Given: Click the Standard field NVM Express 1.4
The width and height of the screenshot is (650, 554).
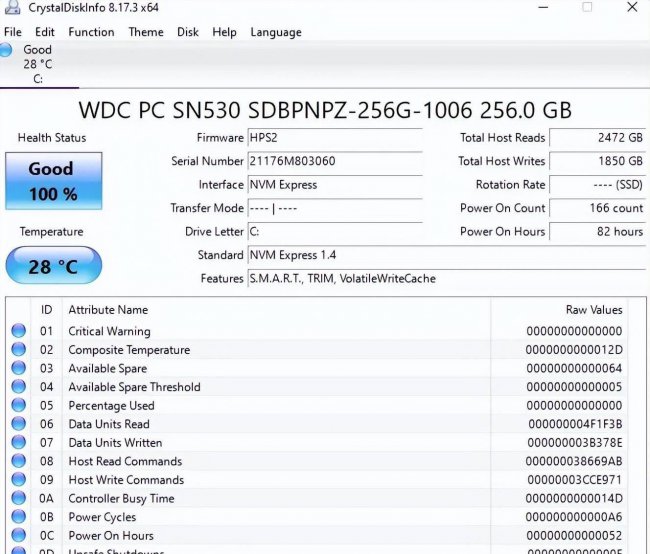Looking at the screenshot, I should click(x=447, y=255).
